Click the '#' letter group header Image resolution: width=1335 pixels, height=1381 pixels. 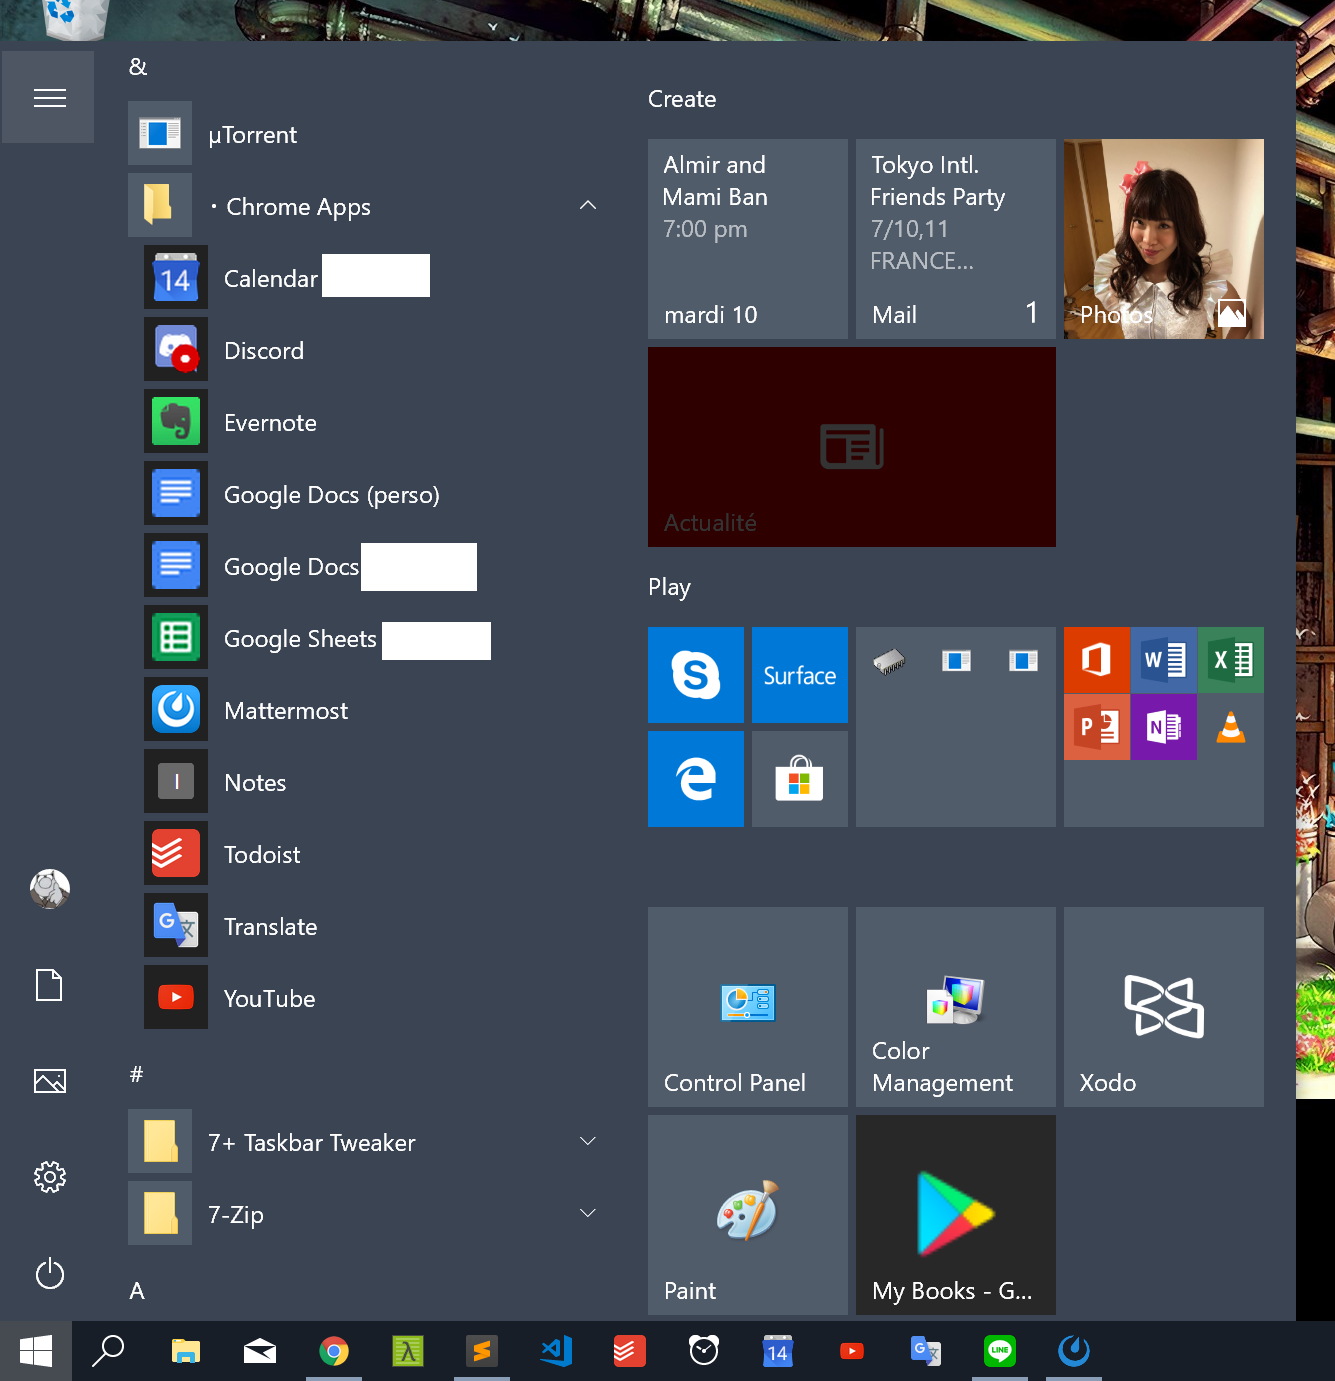click(137, 1075)
